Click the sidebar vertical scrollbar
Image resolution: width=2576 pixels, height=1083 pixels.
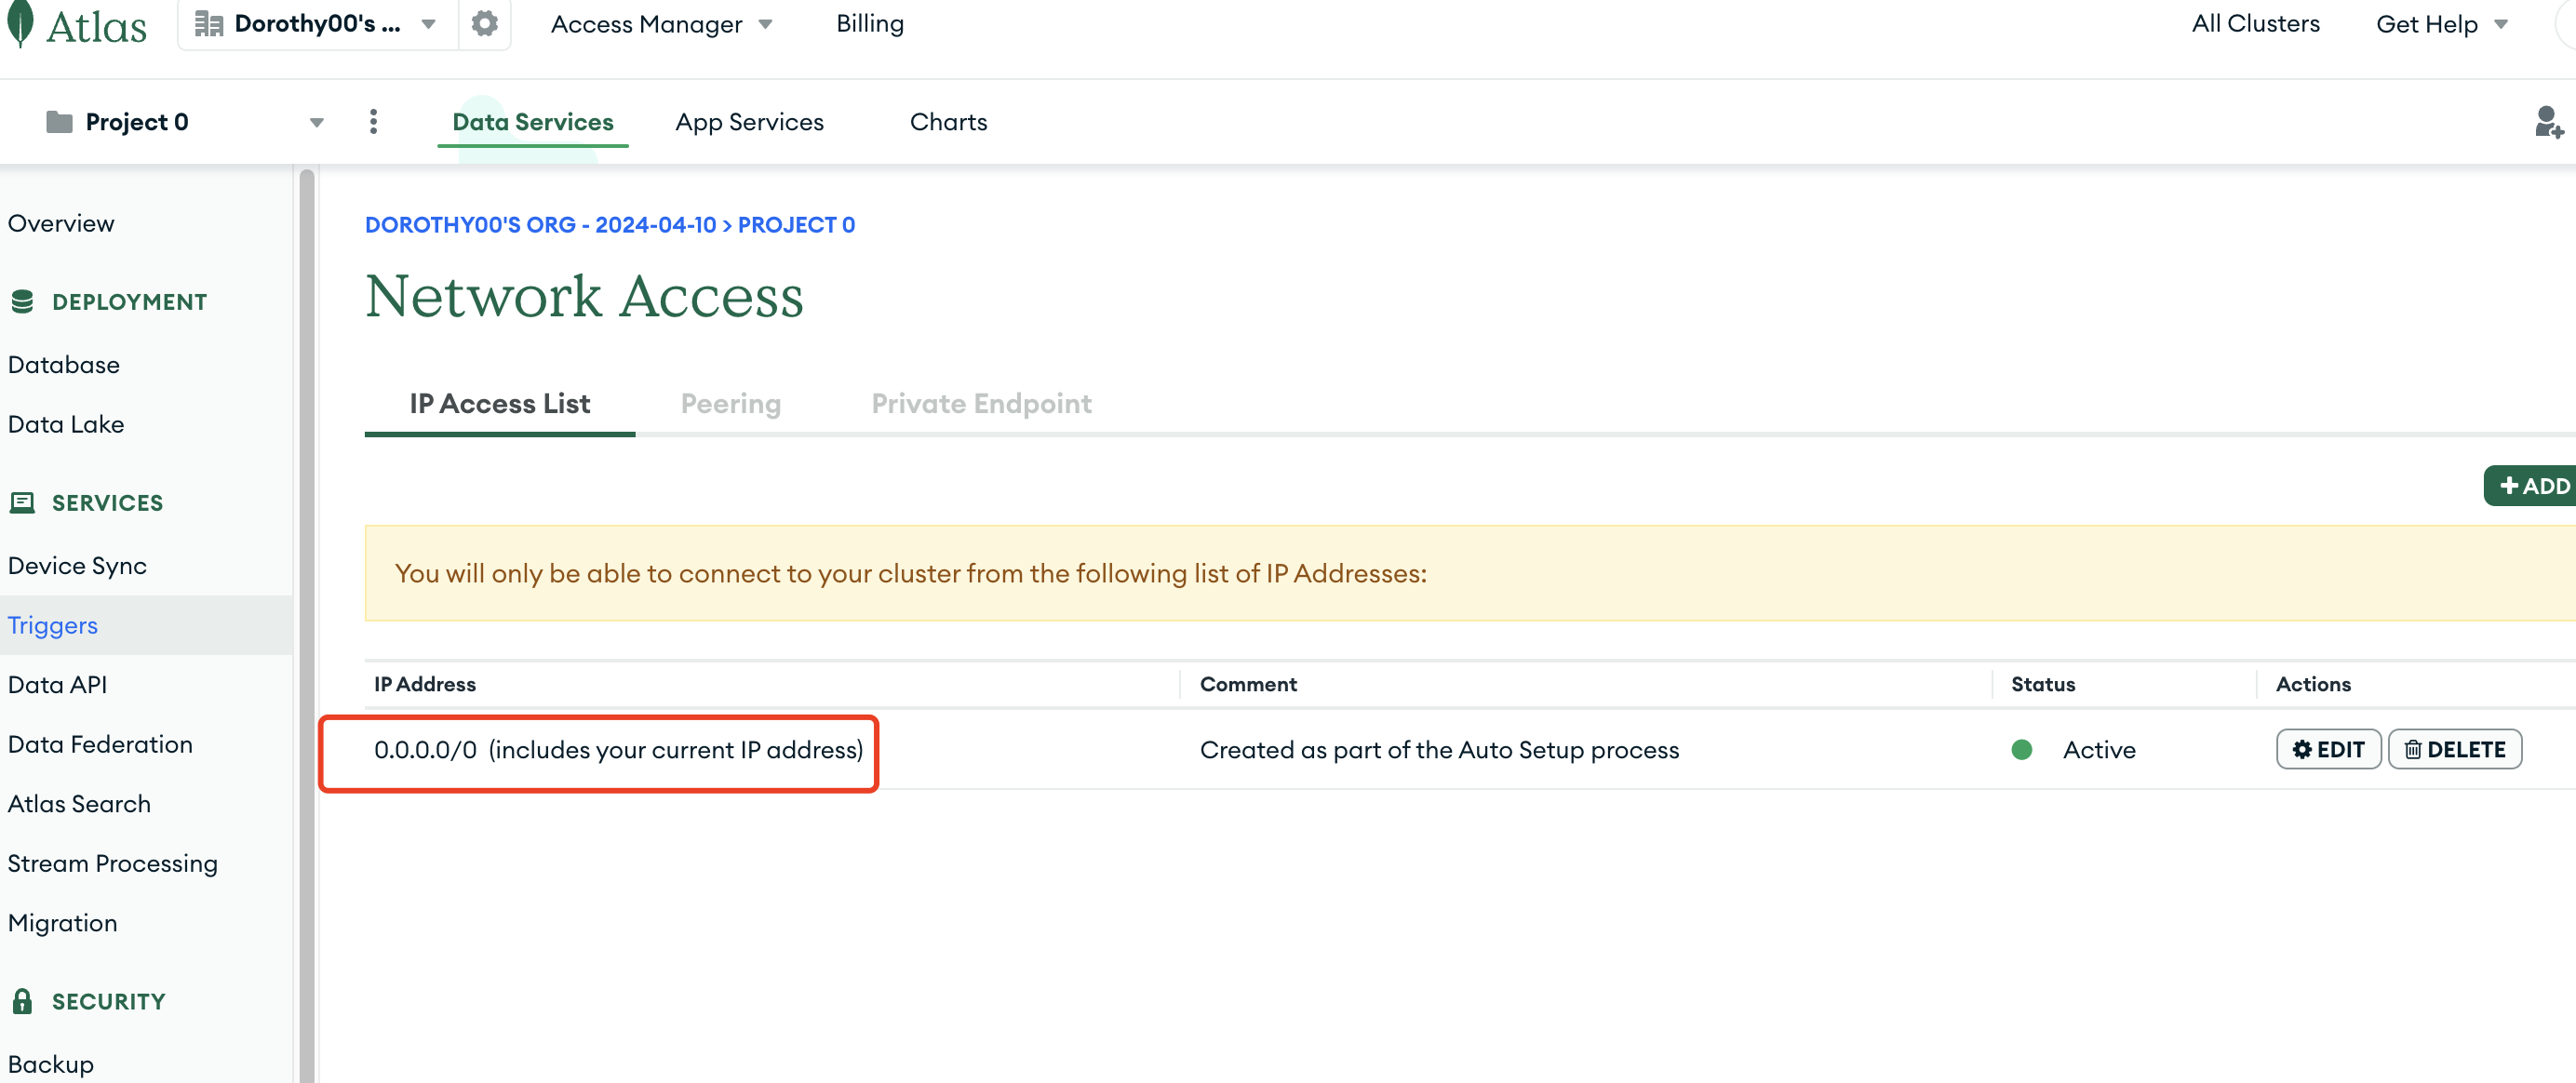tap(306, 625)
